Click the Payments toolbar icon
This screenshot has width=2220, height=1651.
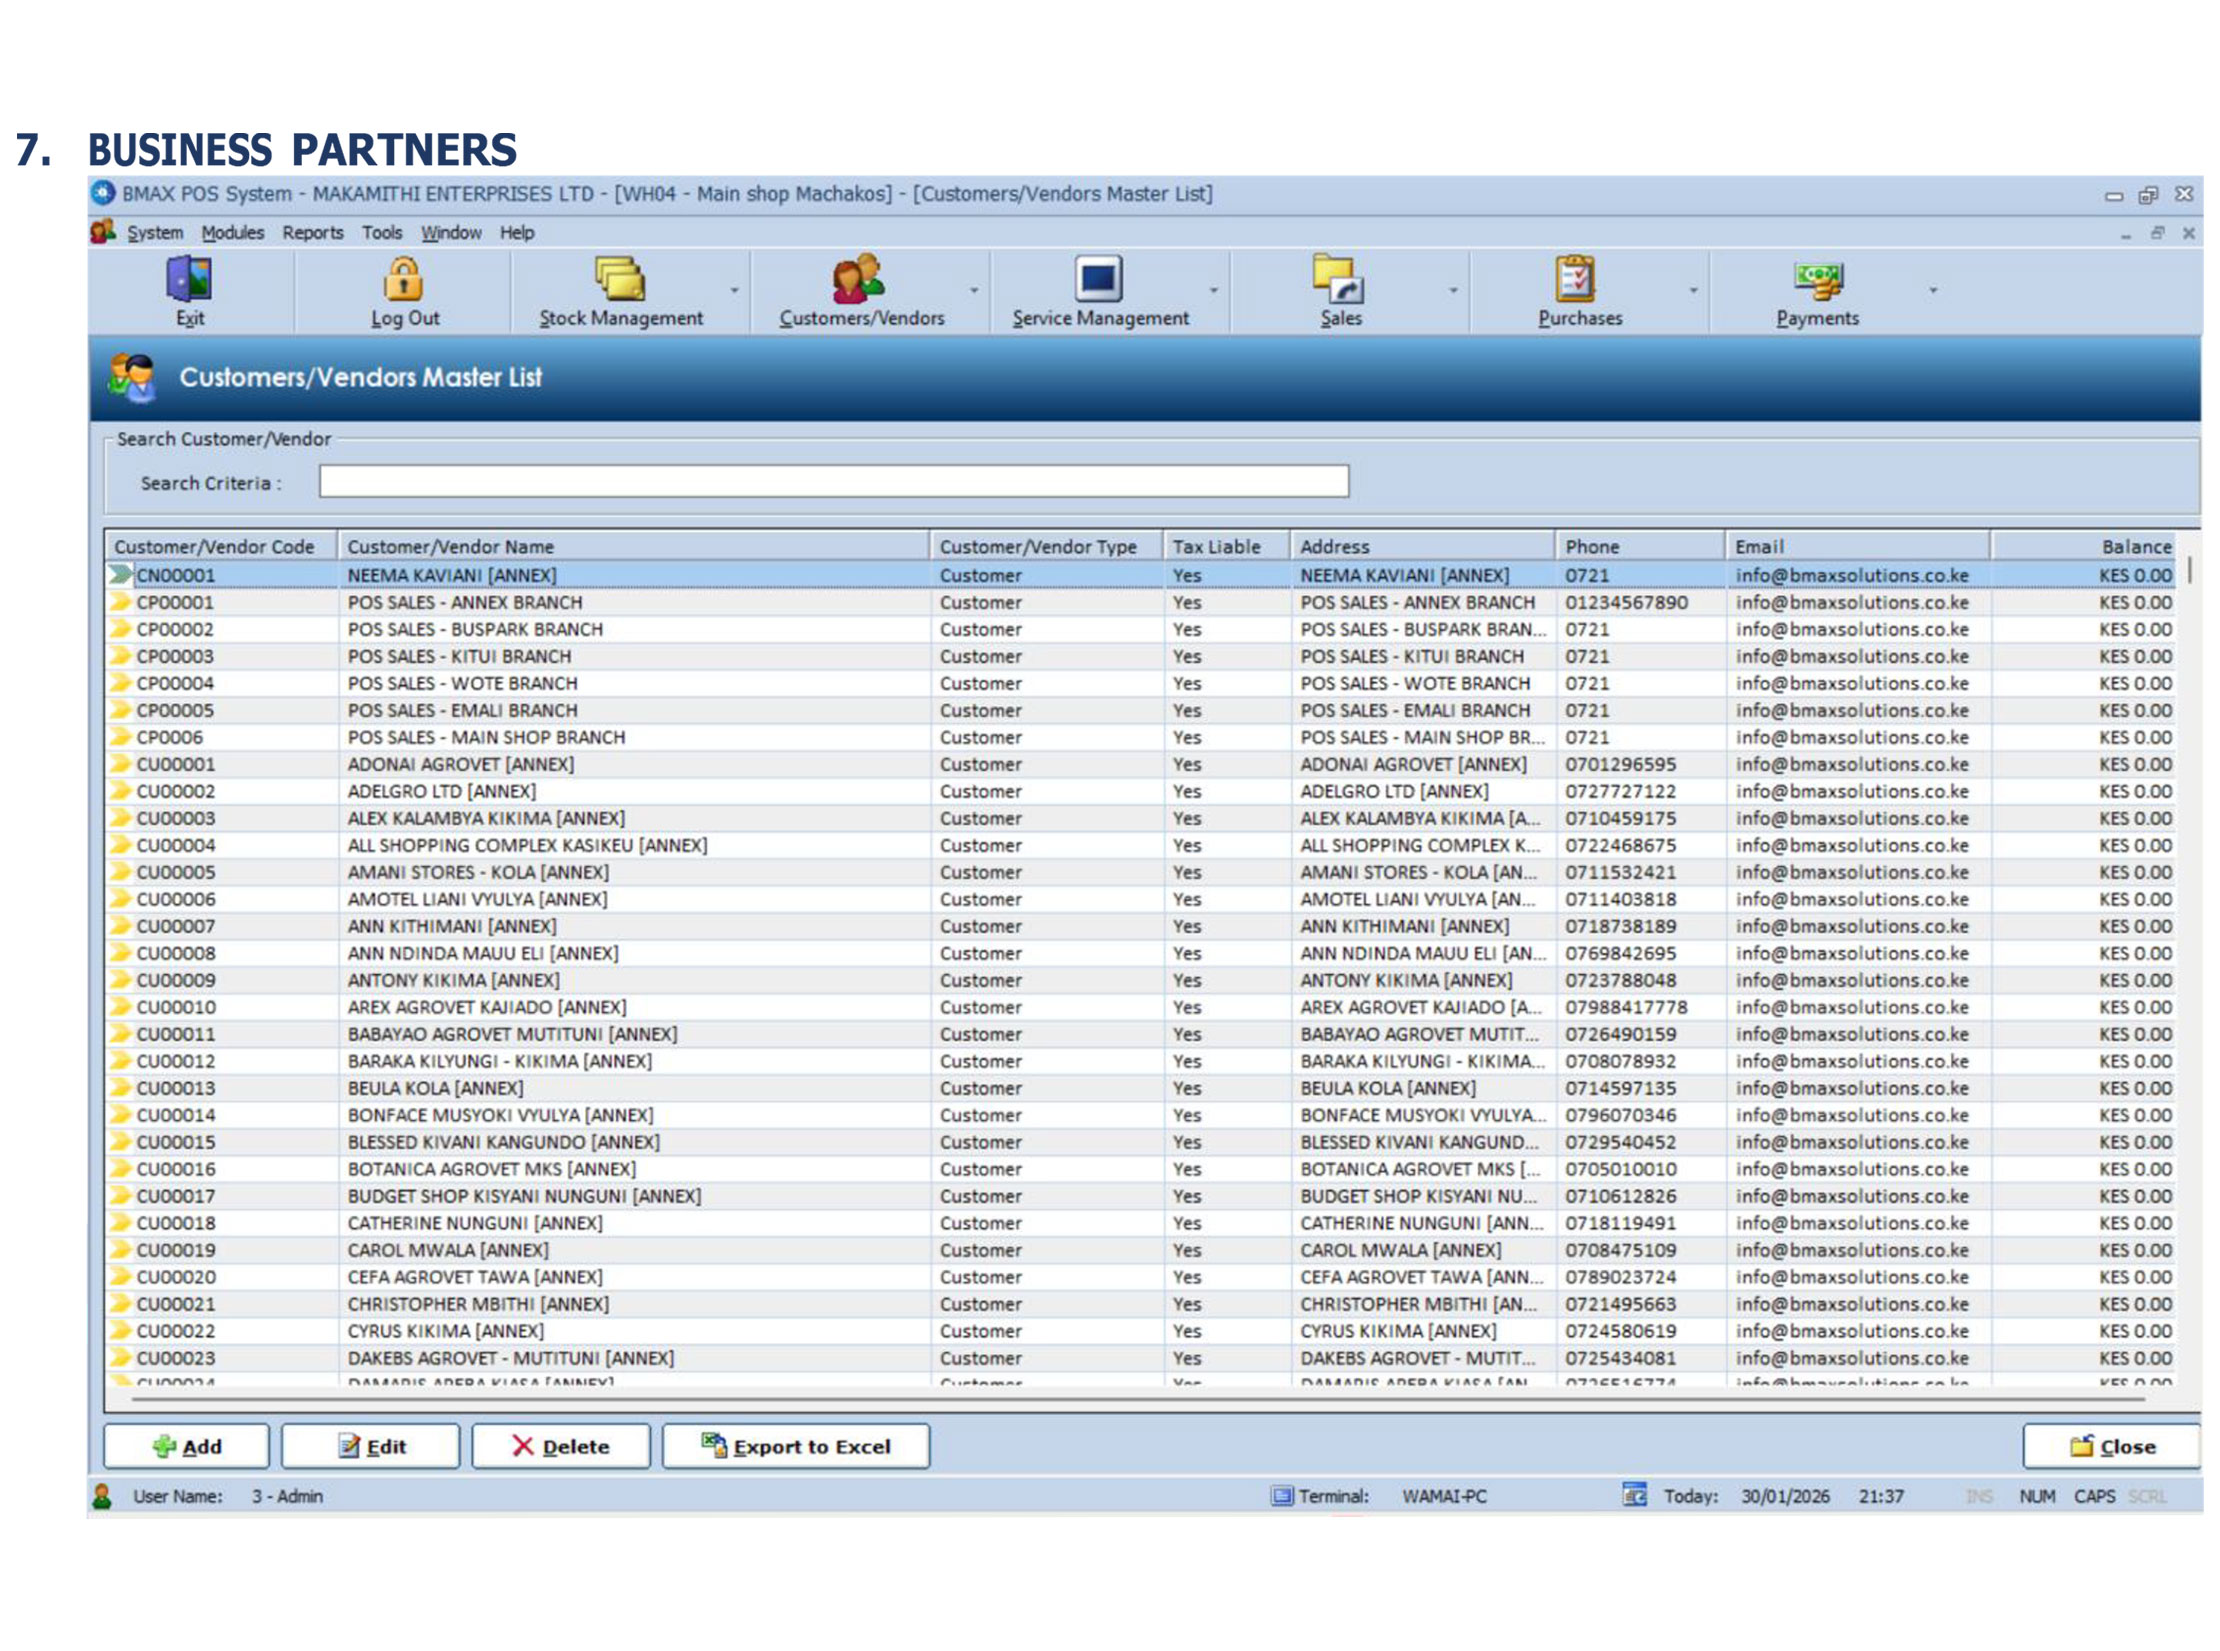[1817, 281]
